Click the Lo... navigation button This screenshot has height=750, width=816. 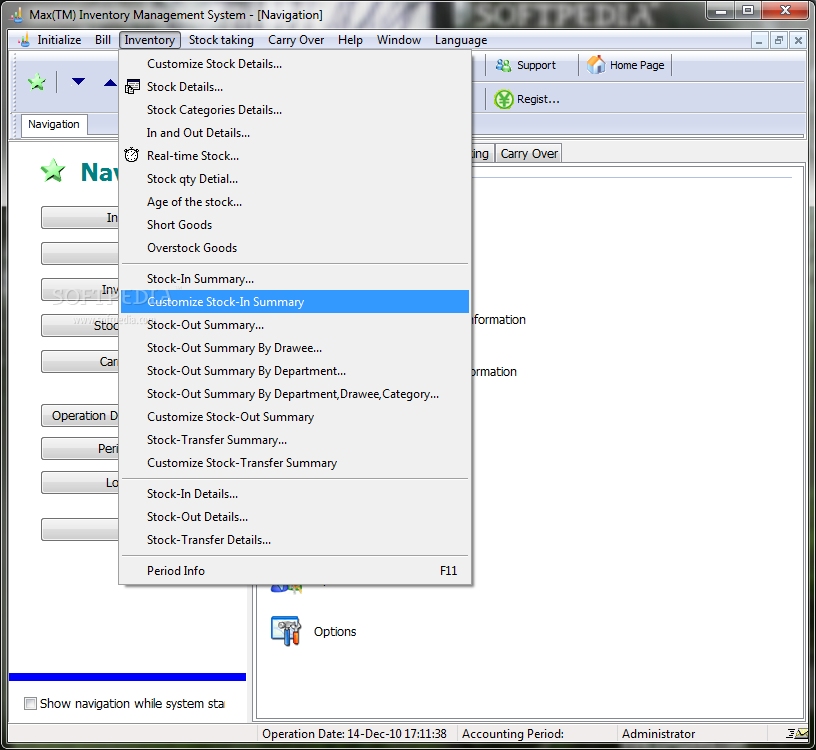pyautogui.click(x=80, y=482)
